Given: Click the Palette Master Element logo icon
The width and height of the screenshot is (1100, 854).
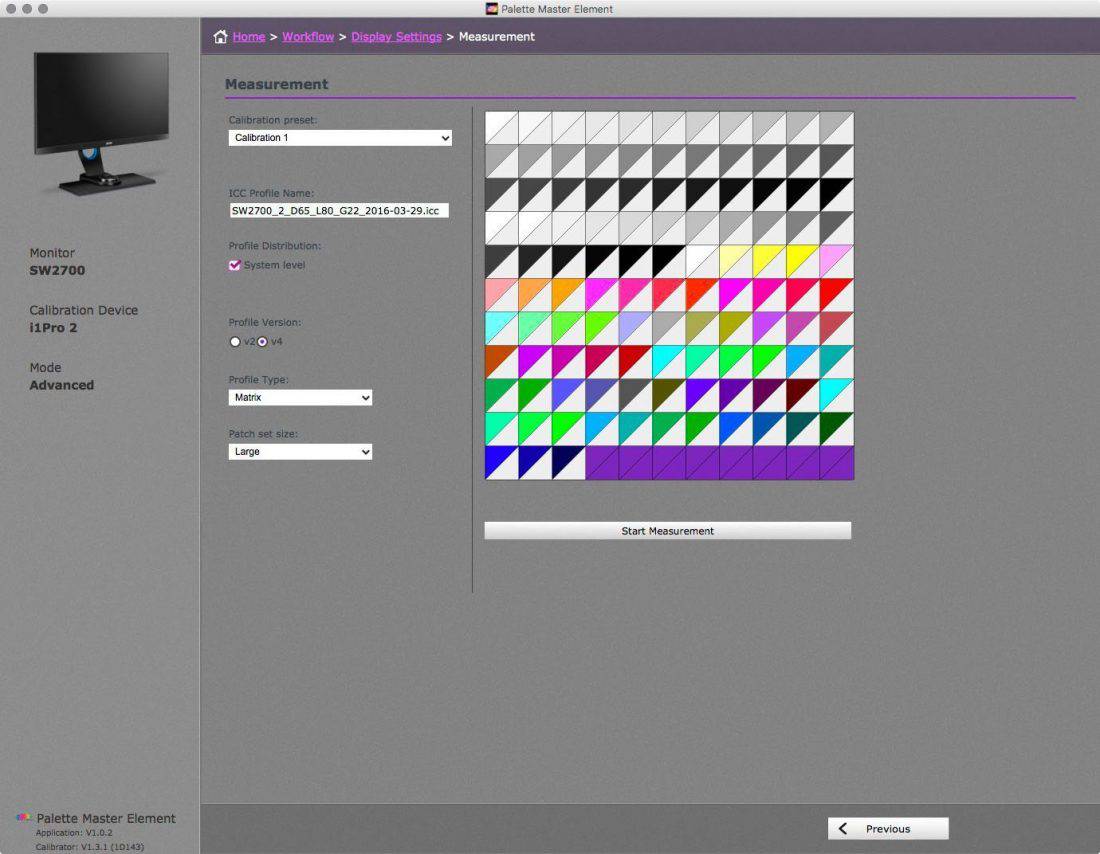Looking at the screenshot, I should tap(23, 818).
